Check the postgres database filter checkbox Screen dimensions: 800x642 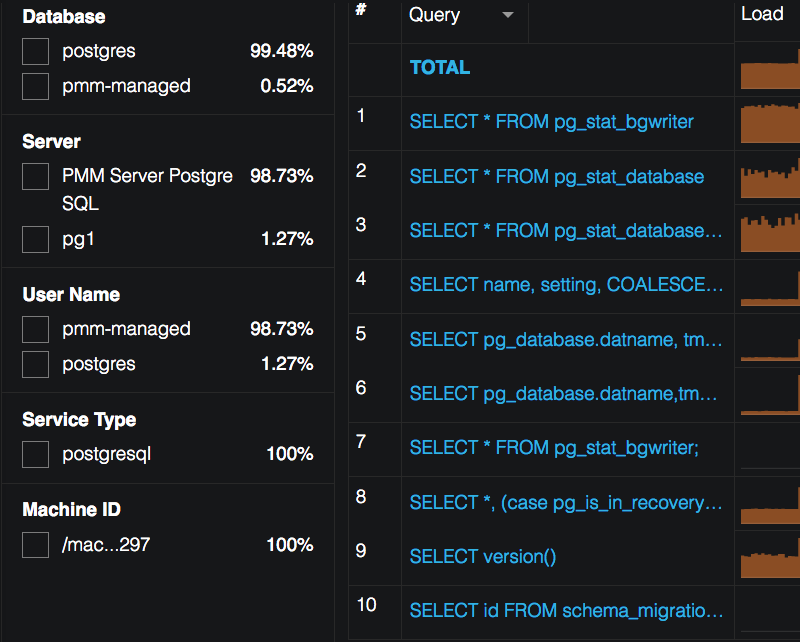36,52
